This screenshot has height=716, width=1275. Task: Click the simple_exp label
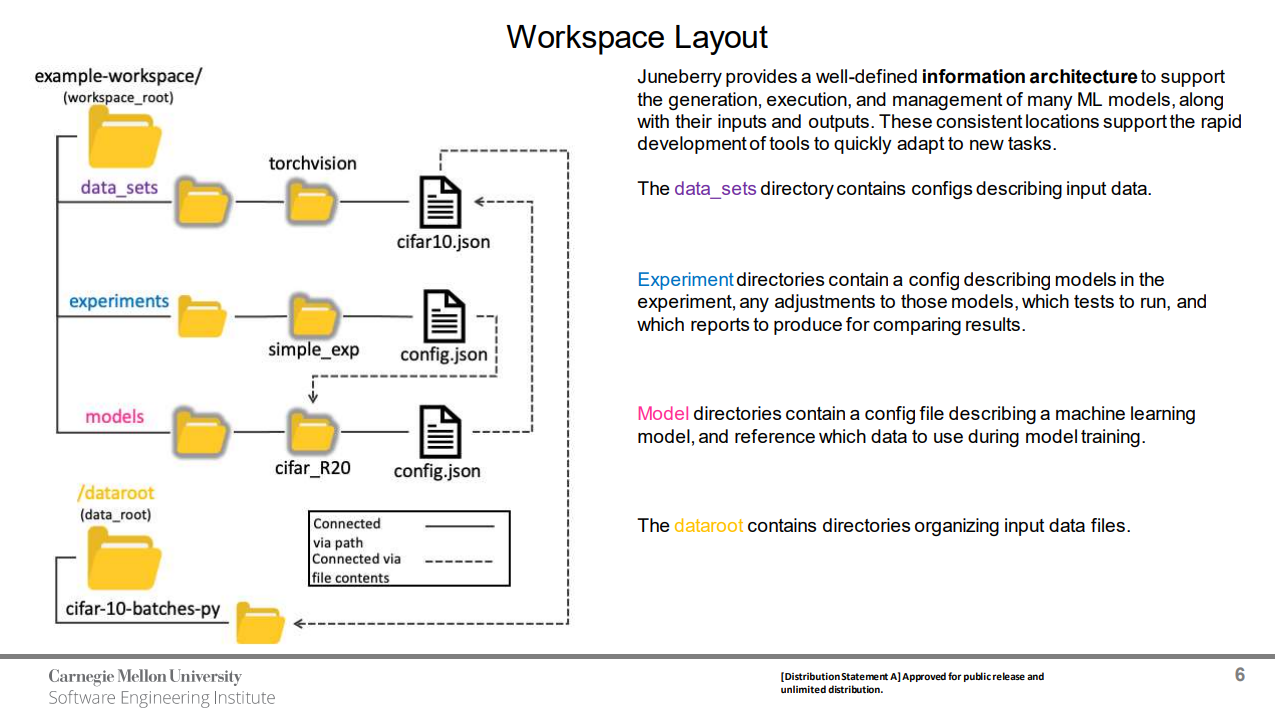(313, 350)
